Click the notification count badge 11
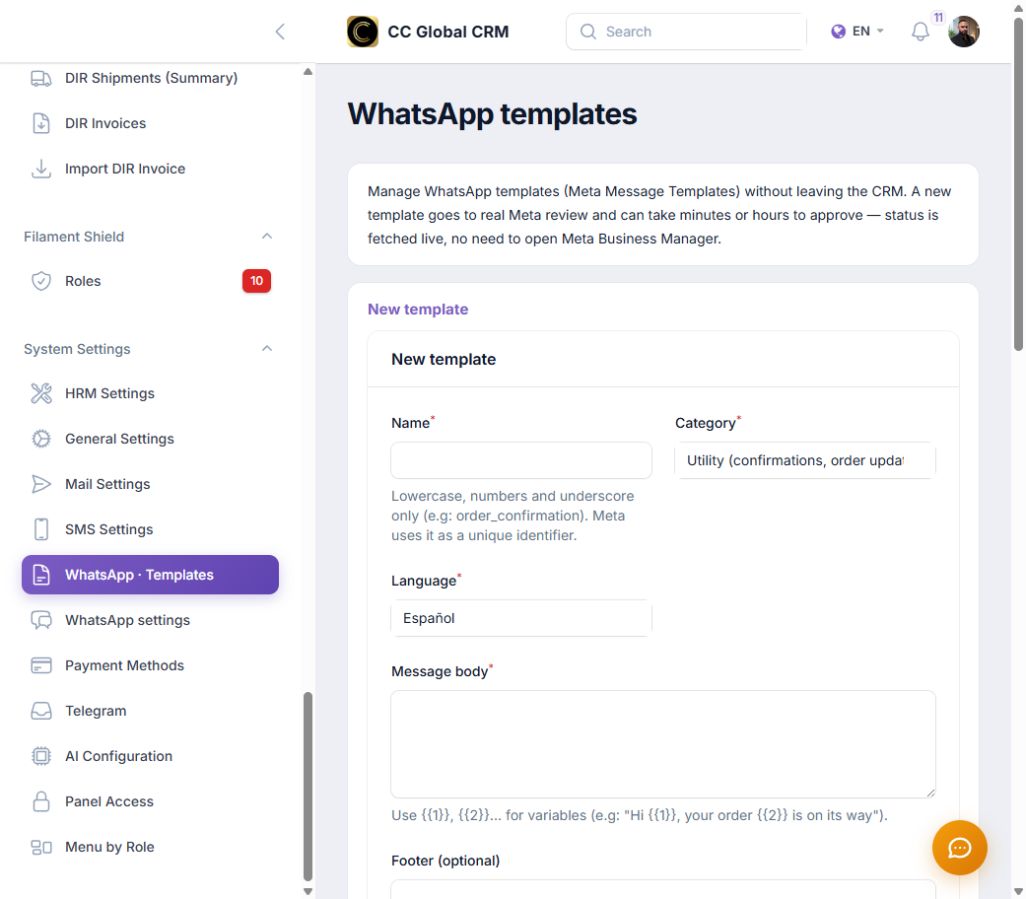The height and width of the screenshot is (899, 1026). (x=938, y=18)
